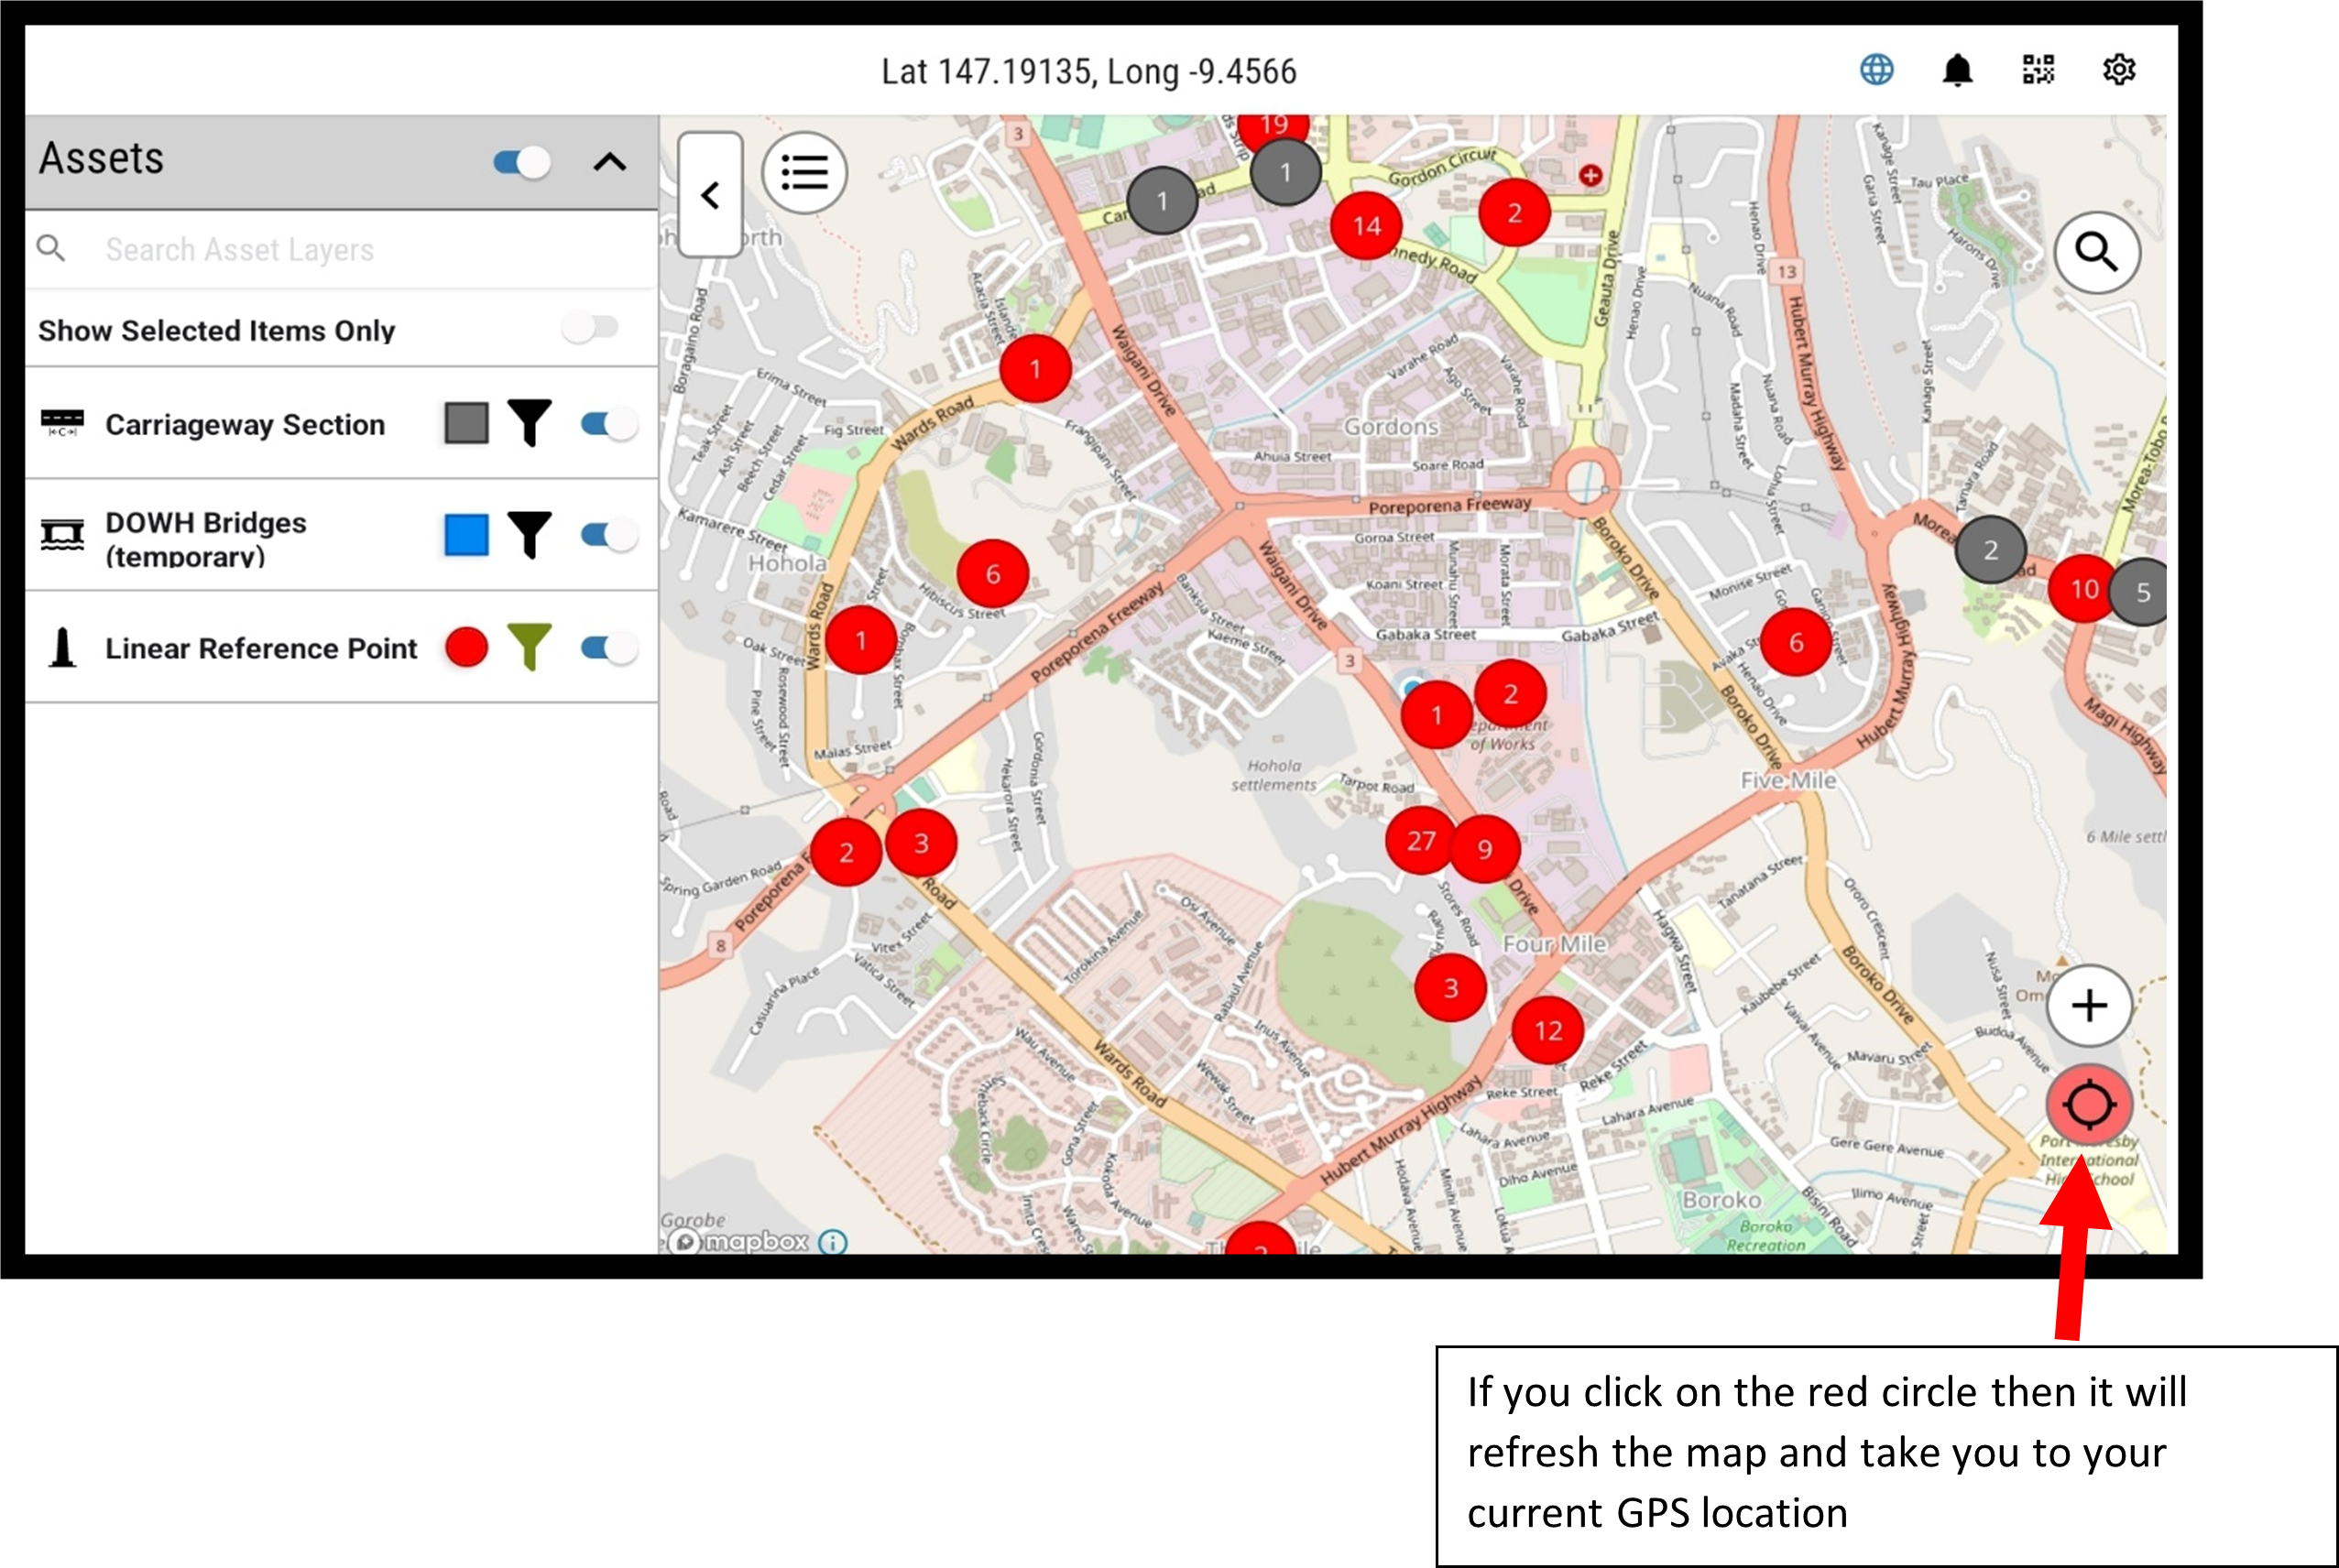Turn off Linear Reference Point layer
The image size is (2339, 1568).
point(608,648)
